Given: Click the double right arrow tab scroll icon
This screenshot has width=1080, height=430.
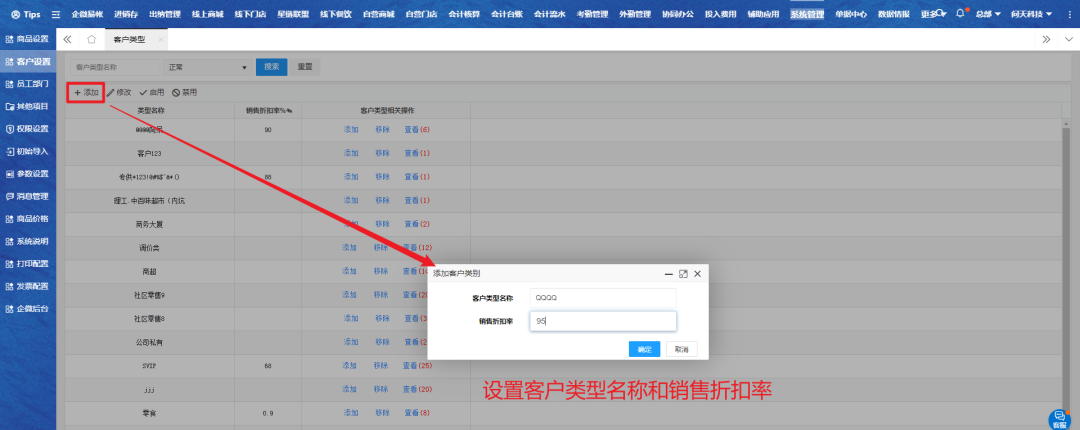Looking at the screenshot, I should tap(1046, 39).
